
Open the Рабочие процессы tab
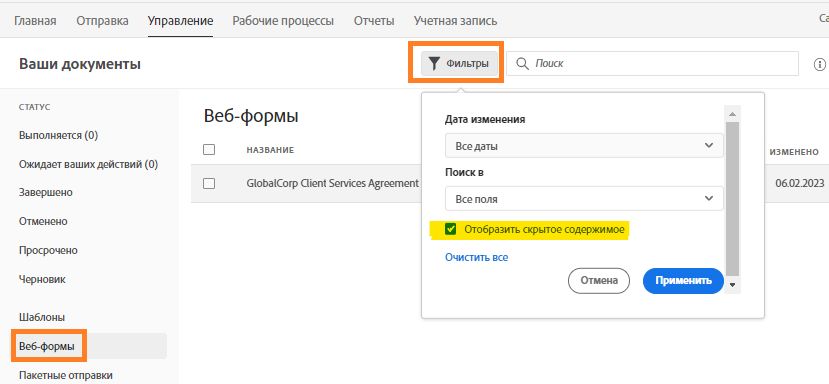283,21
